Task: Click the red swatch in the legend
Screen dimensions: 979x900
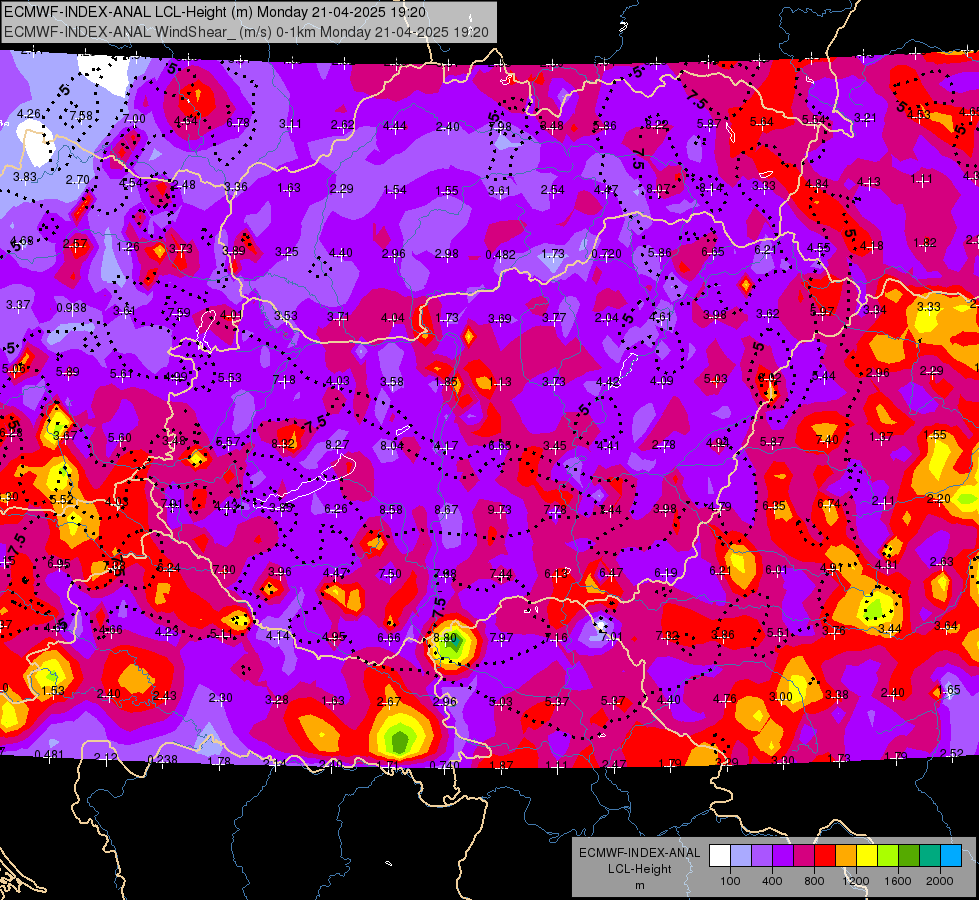Action: 825,856
